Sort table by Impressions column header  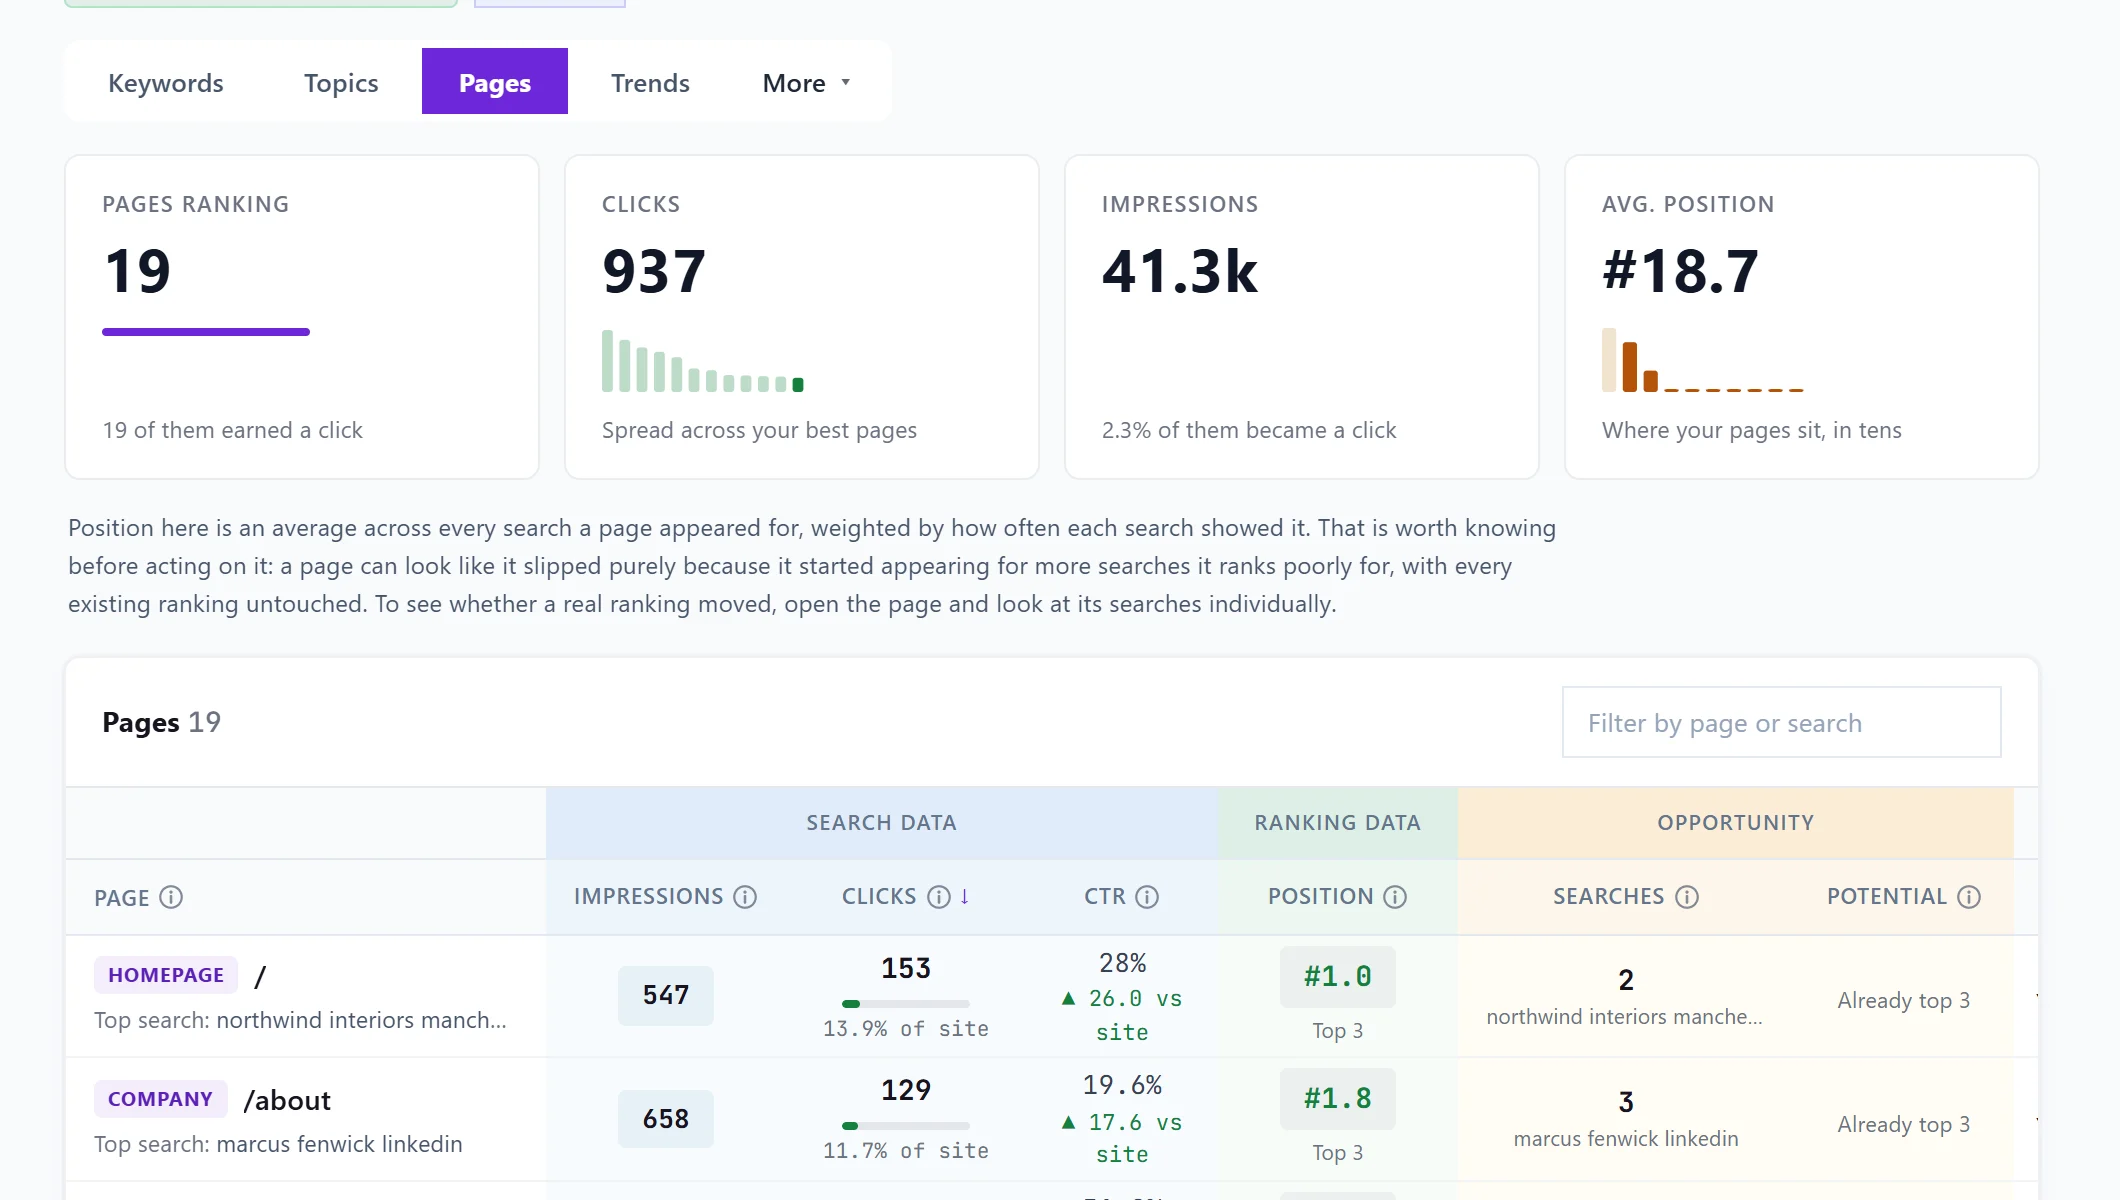(648, 897)
